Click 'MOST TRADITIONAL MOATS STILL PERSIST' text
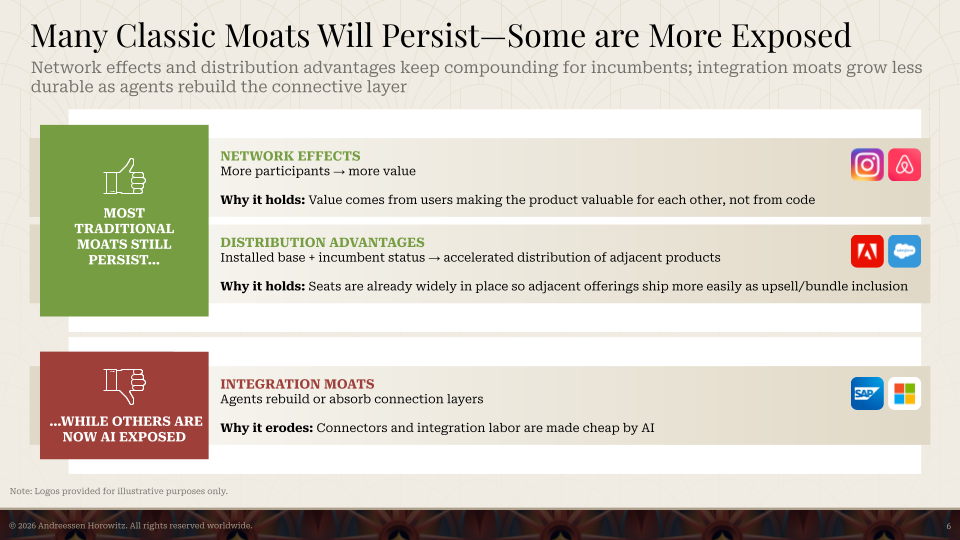The image size is (960, 540). click(124, 236)
